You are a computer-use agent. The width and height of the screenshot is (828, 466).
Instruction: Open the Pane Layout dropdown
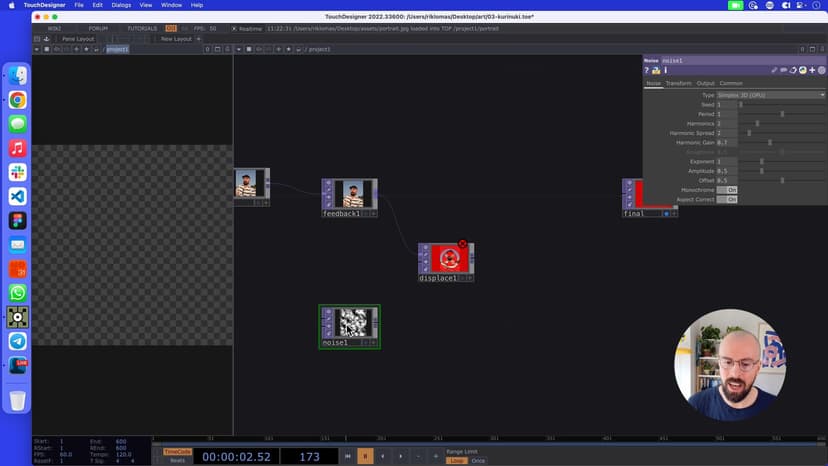[78, 39]
